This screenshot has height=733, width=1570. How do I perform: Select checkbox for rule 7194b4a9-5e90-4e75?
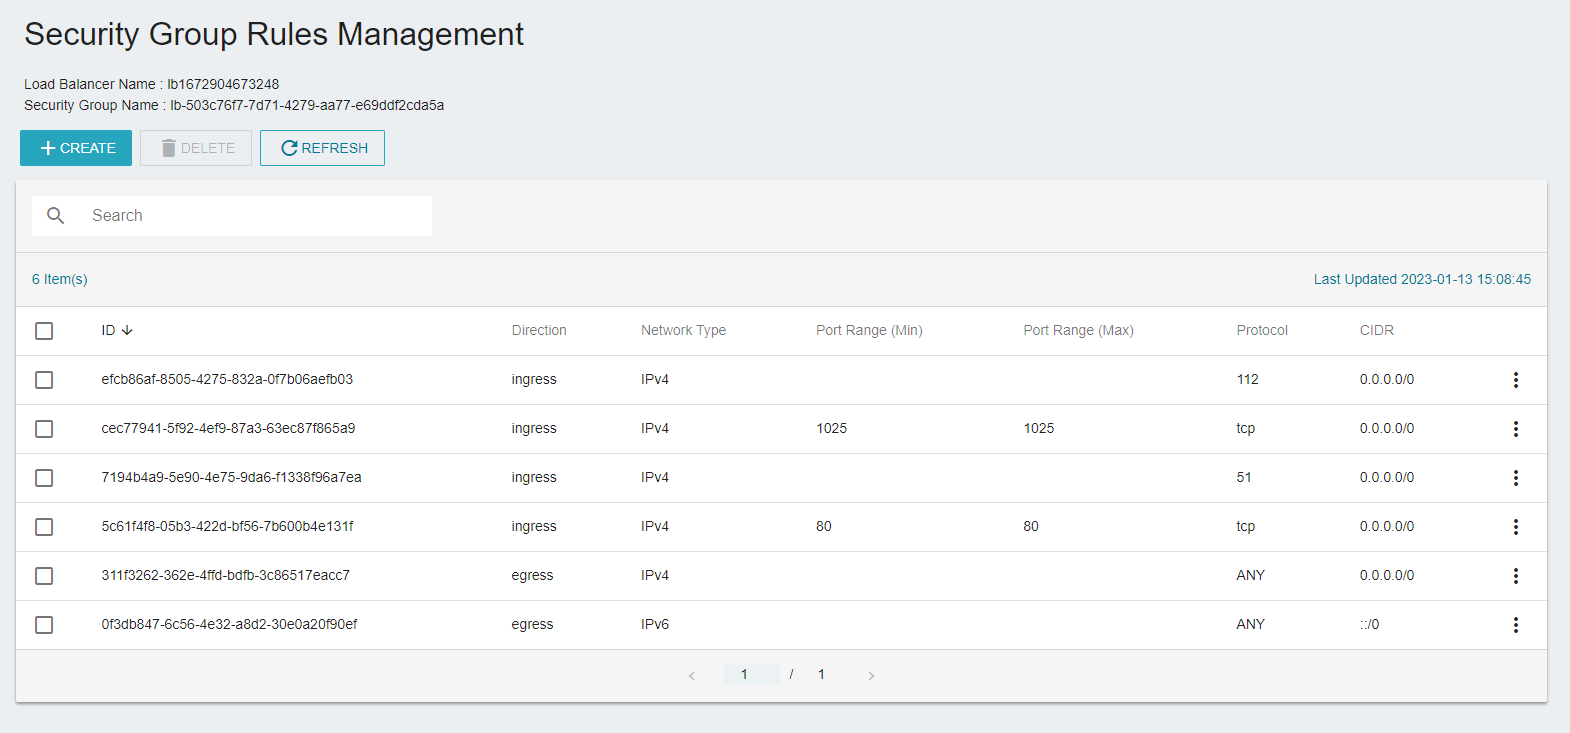44,478
